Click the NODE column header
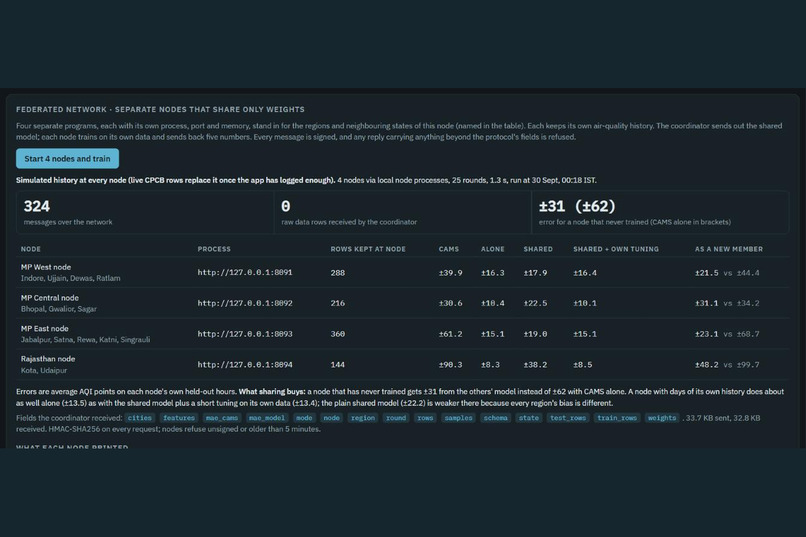Viewport: 806px width, 537px height. pyautogui.click(x=30, y=249)
